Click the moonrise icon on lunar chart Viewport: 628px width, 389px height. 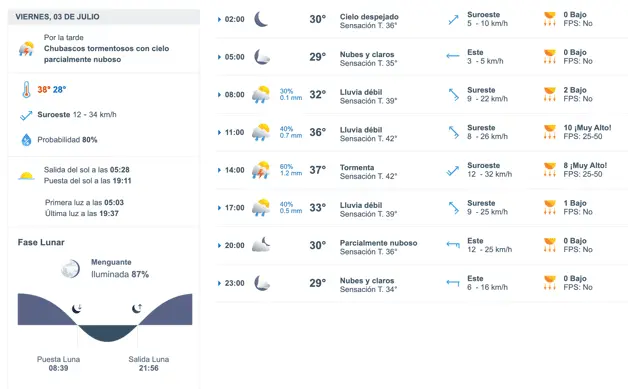tap(137, 308)
